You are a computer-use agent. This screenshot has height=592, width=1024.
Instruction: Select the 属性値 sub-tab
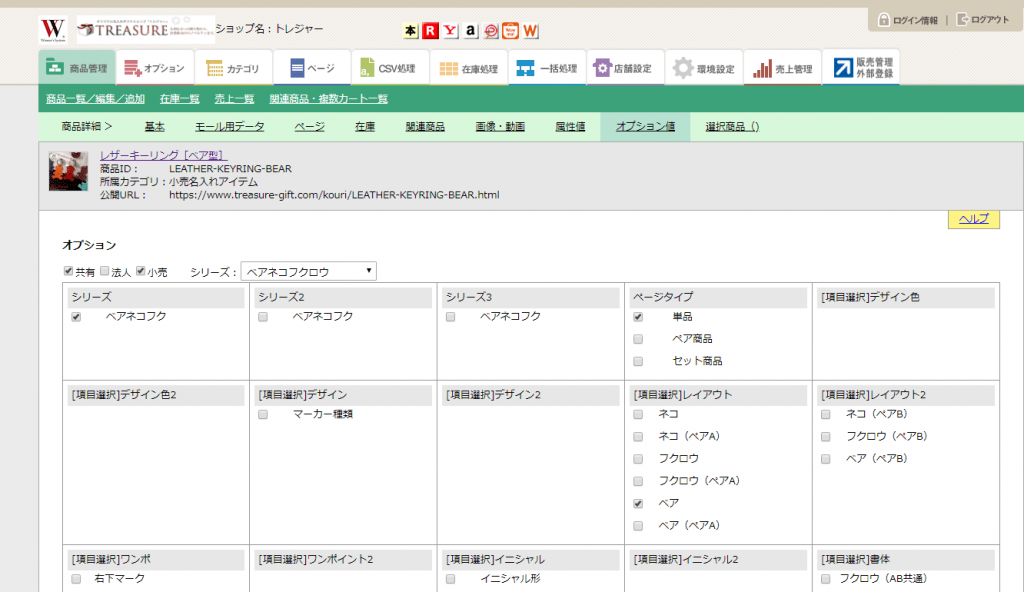click(x=570, y=127)
